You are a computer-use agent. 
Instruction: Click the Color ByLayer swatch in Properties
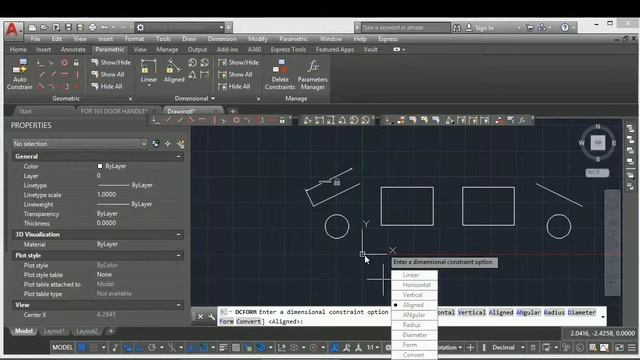point(100,166)
